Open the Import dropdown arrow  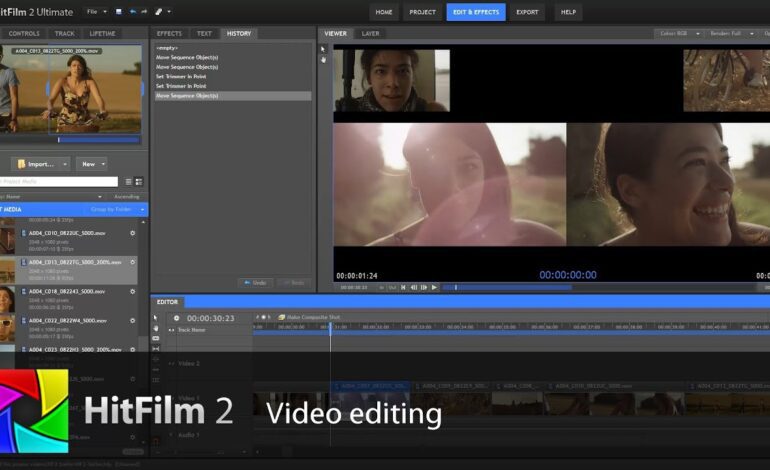(x=65, y=164)
